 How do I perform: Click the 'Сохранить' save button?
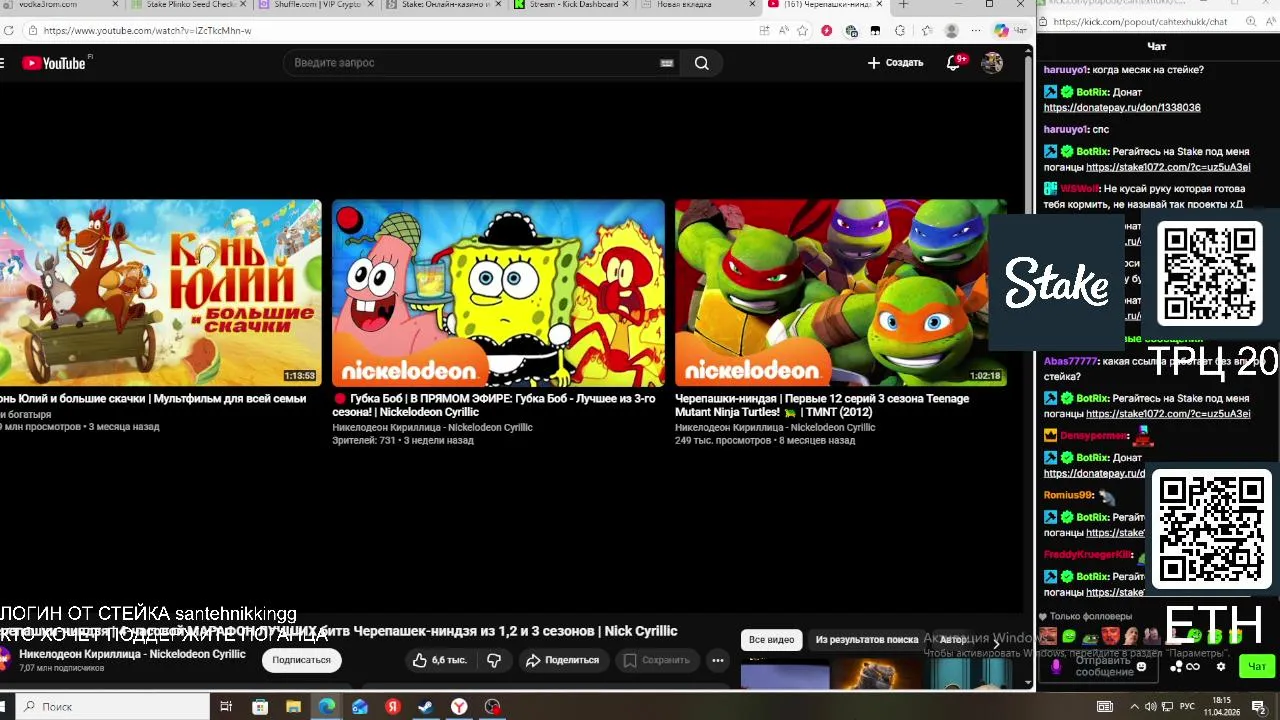[657, 660]
